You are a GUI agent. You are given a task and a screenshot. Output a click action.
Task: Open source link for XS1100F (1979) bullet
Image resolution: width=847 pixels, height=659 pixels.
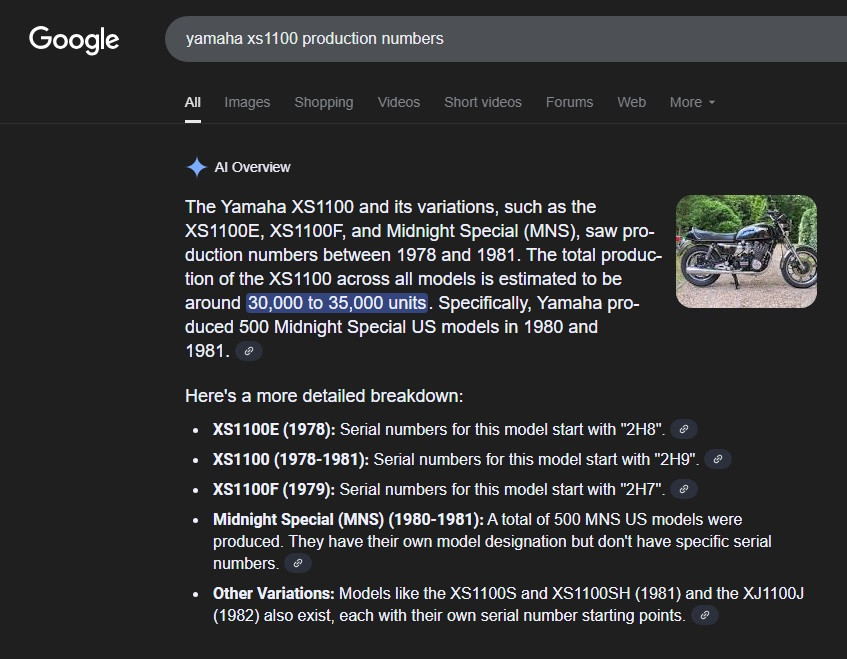tap(683, 489)
